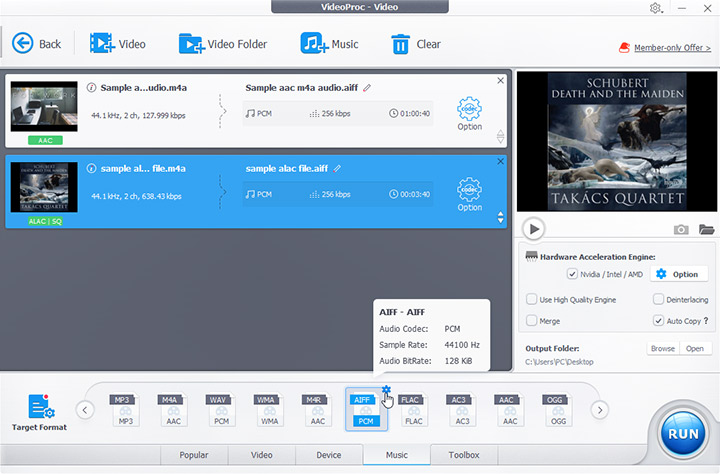Add a Video Folder
This screenshot has width=720, height=474.
223,44
